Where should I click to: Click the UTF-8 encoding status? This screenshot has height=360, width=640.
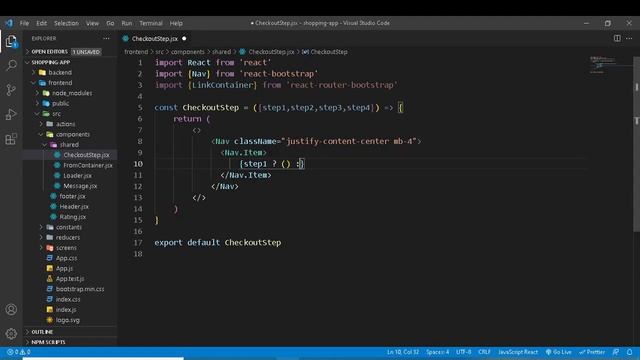coord(463,352)
